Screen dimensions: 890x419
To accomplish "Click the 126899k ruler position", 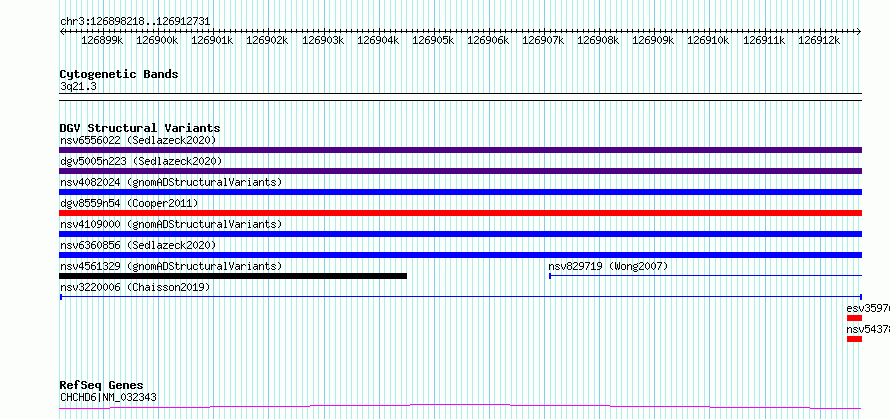I will coord(102,41).
